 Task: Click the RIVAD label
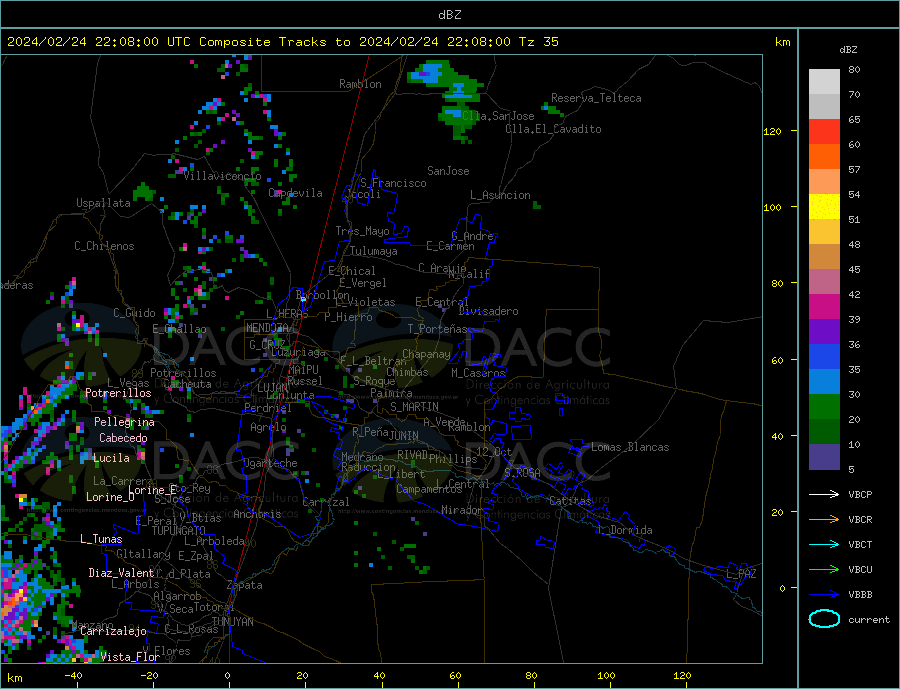[413, 455]
